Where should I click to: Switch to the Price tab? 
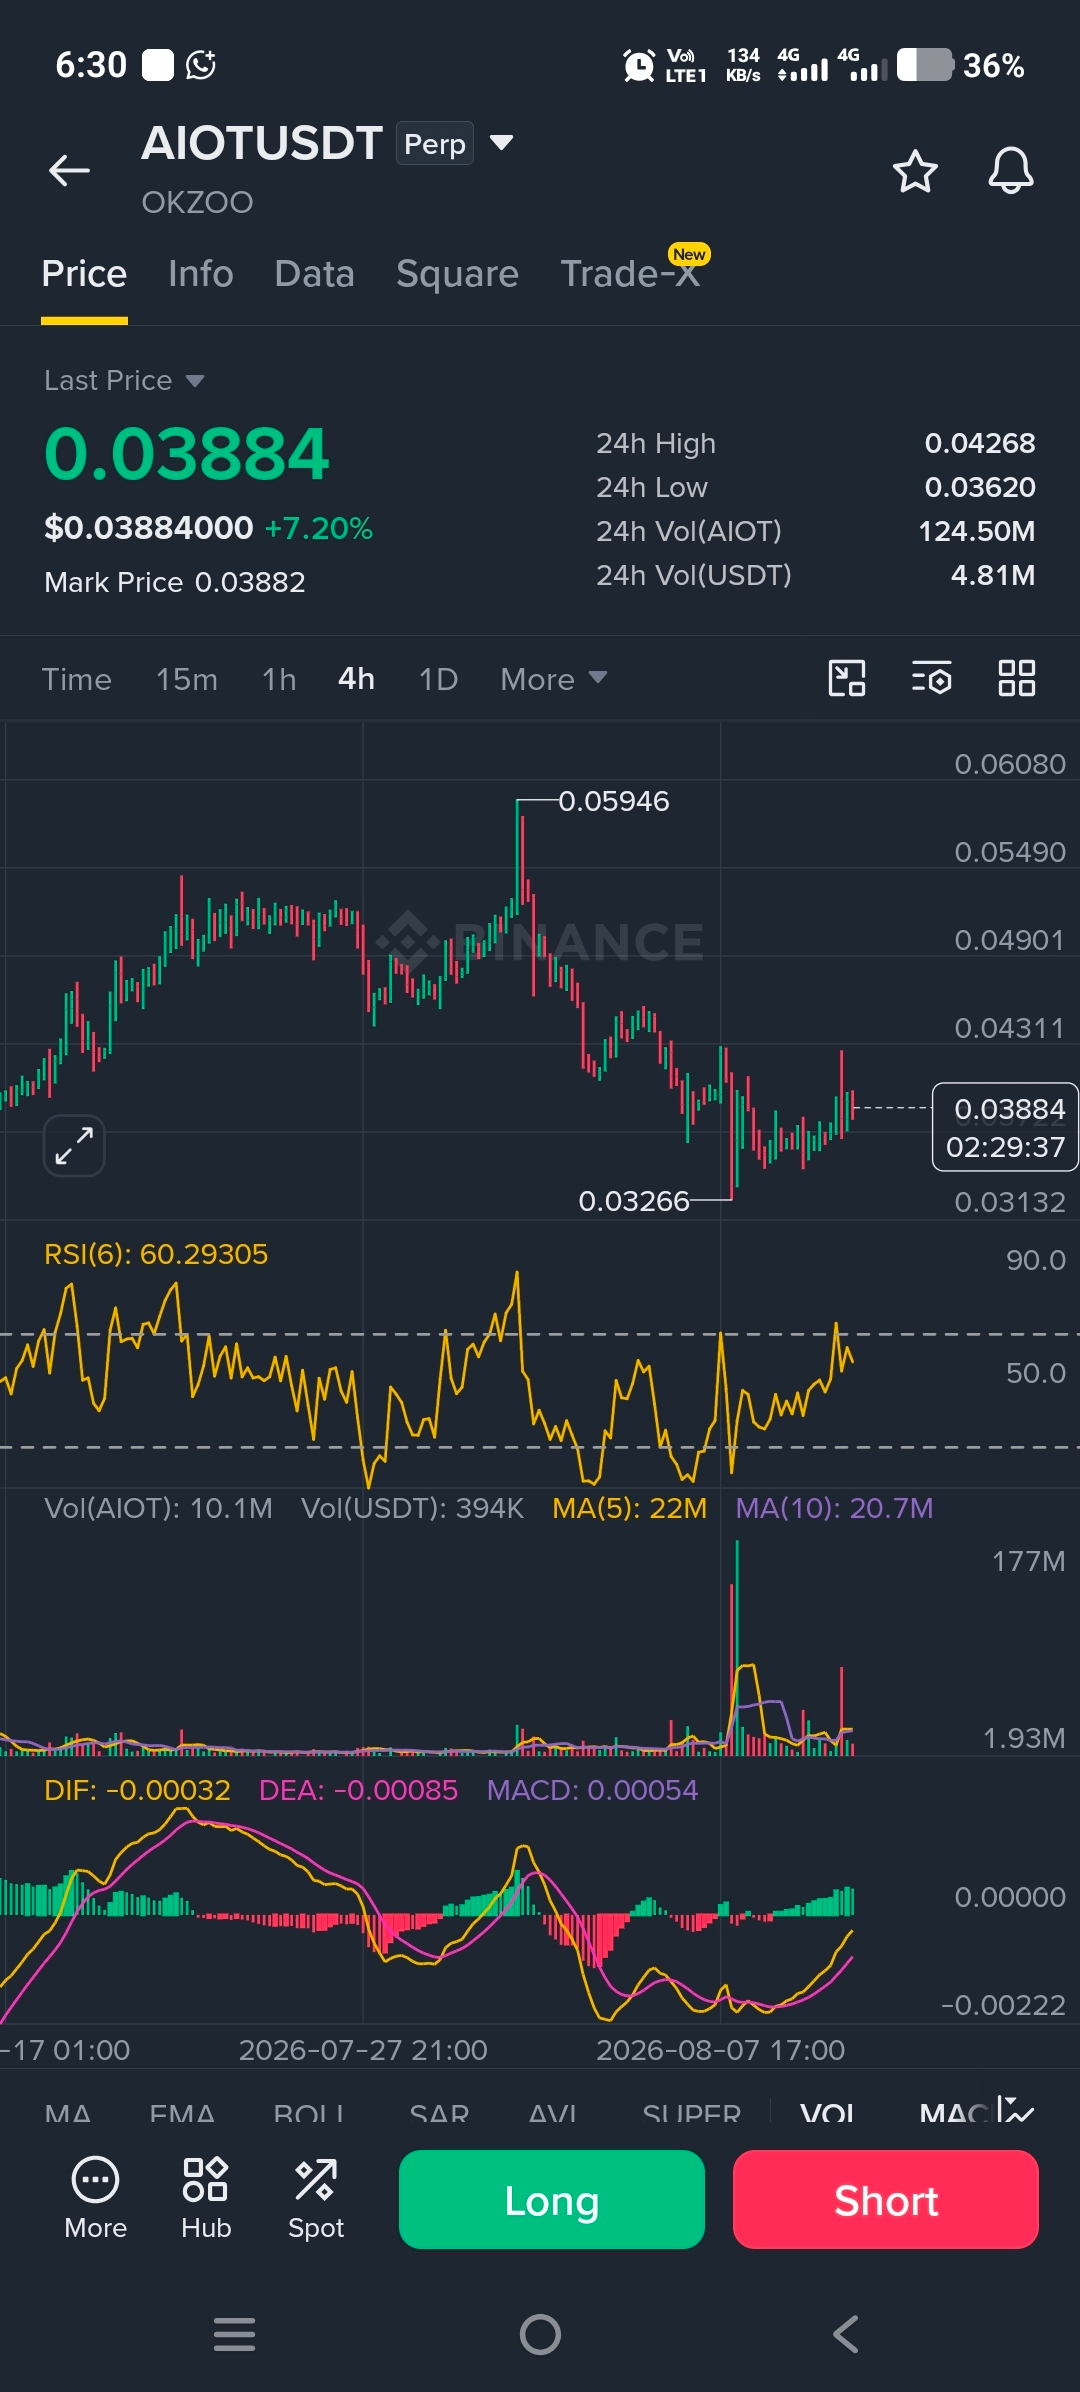point(84,274)
